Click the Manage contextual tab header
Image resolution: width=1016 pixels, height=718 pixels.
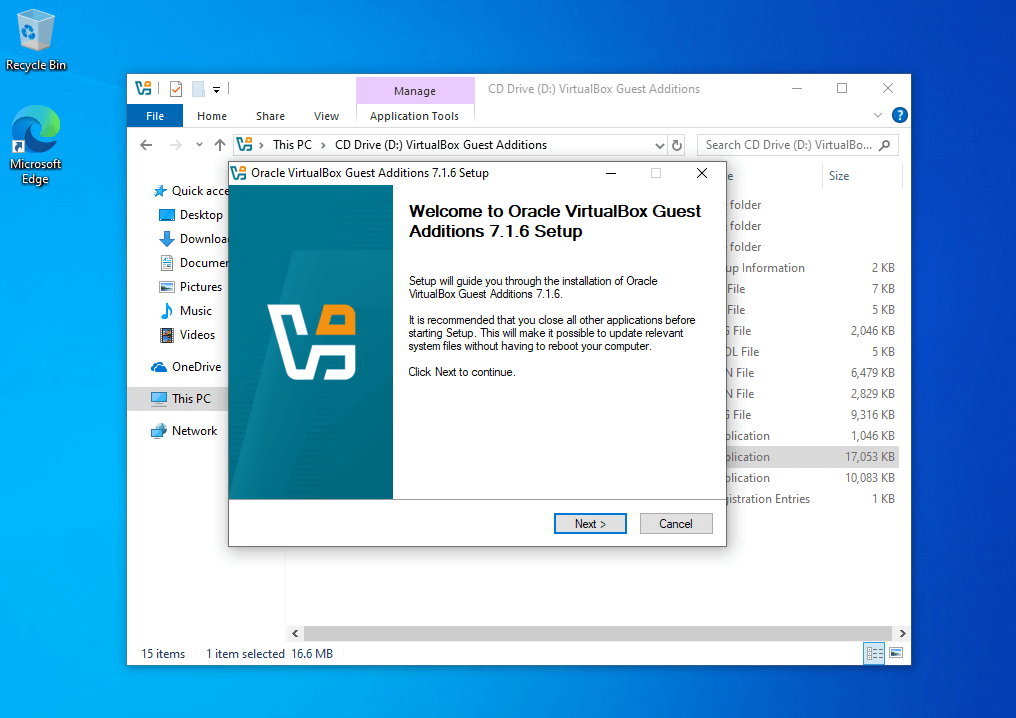point(415,91)
